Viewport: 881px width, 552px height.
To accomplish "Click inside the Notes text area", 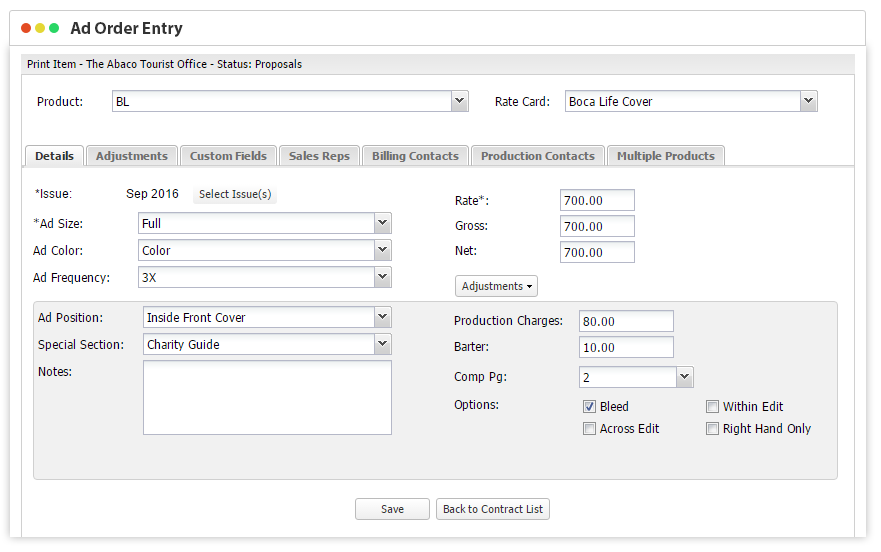I will [x=267, y=397].
